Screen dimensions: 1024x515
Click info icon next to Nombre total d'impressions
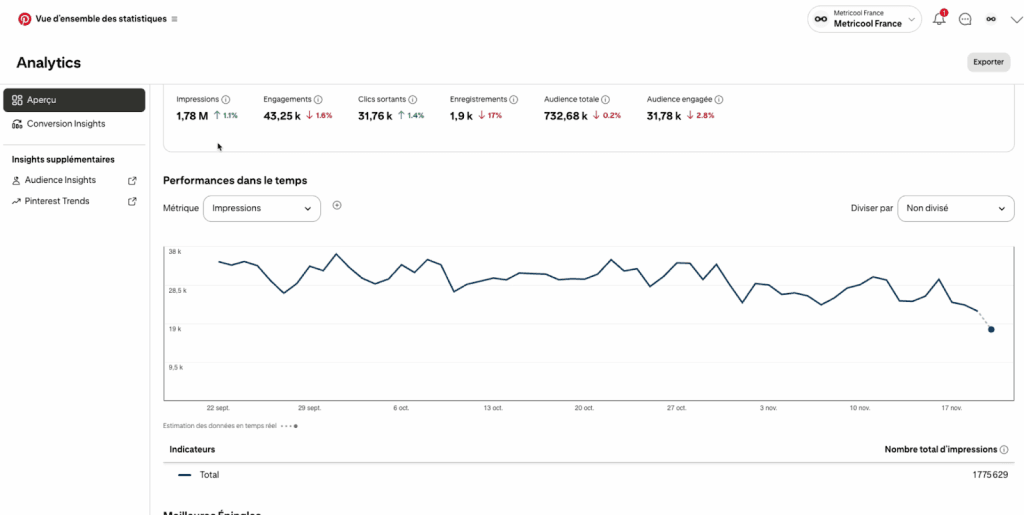1004,450
